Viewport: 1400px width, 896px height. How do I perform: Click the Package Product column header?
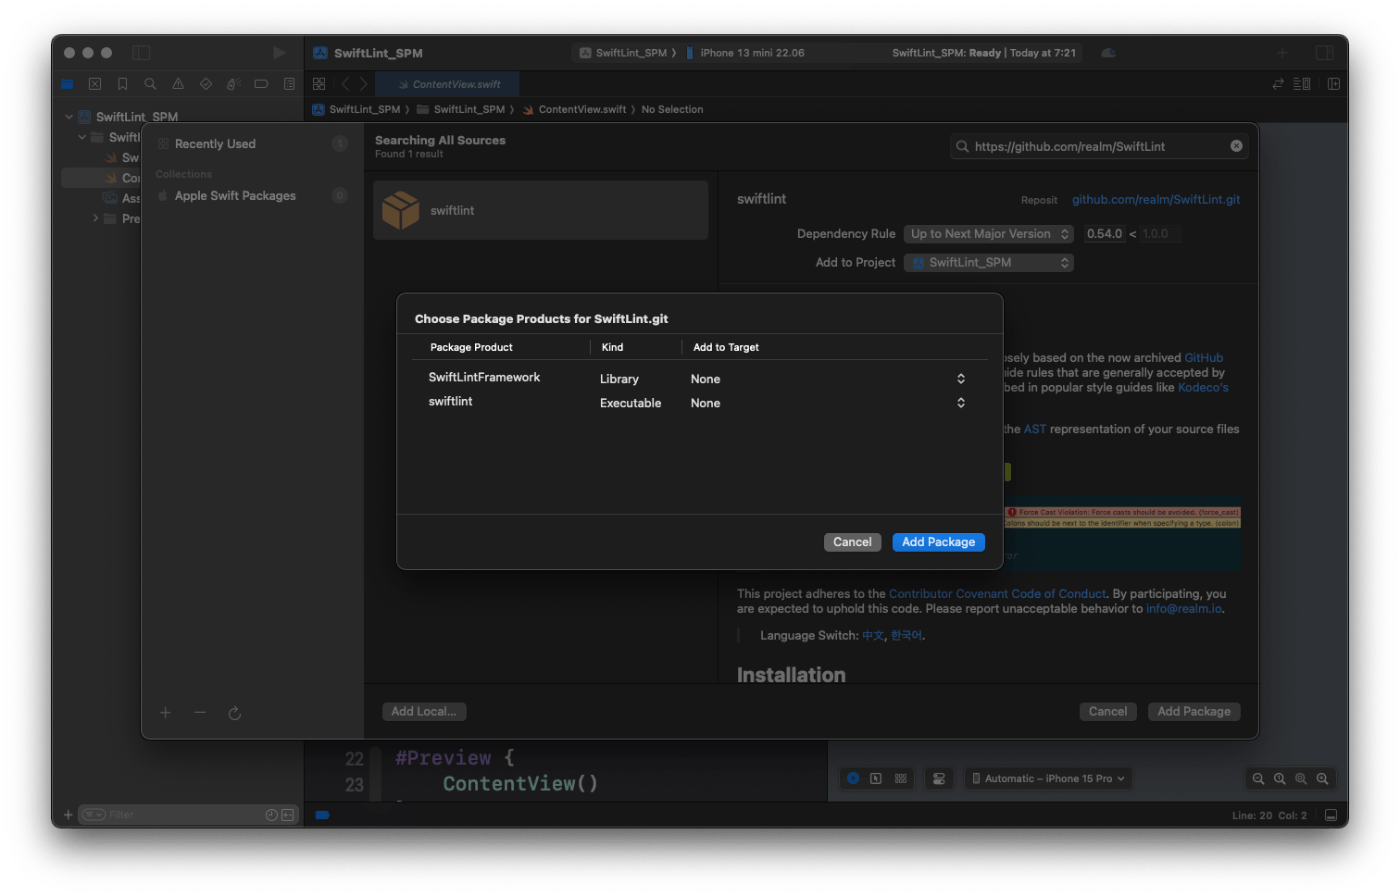pos(471,347)
